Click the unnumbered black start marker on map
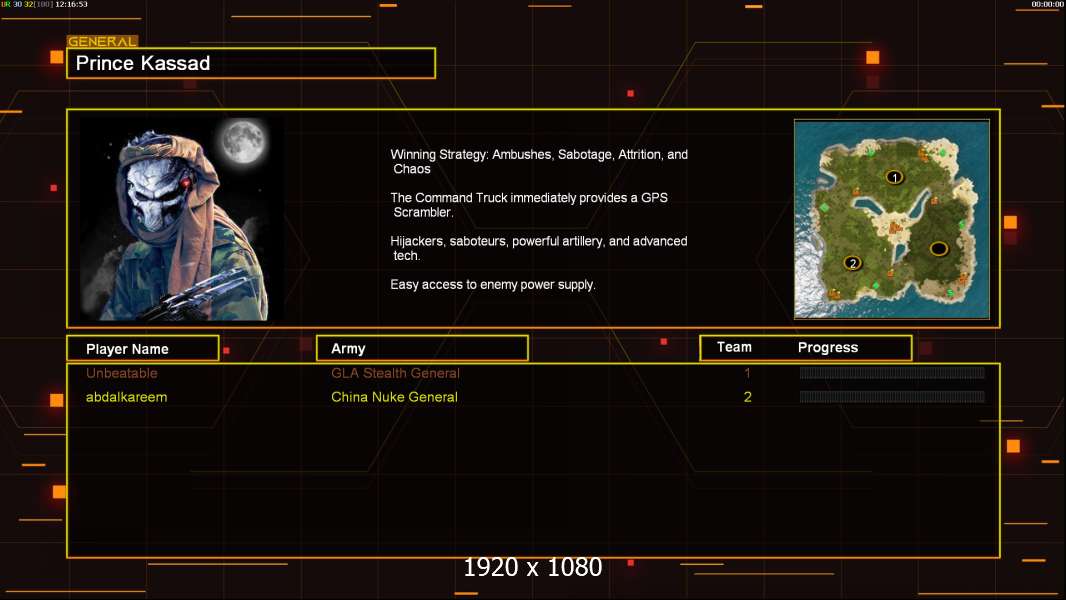Image resolution: width=1066 pixels, height=600 pixels. tap(939, 249)
